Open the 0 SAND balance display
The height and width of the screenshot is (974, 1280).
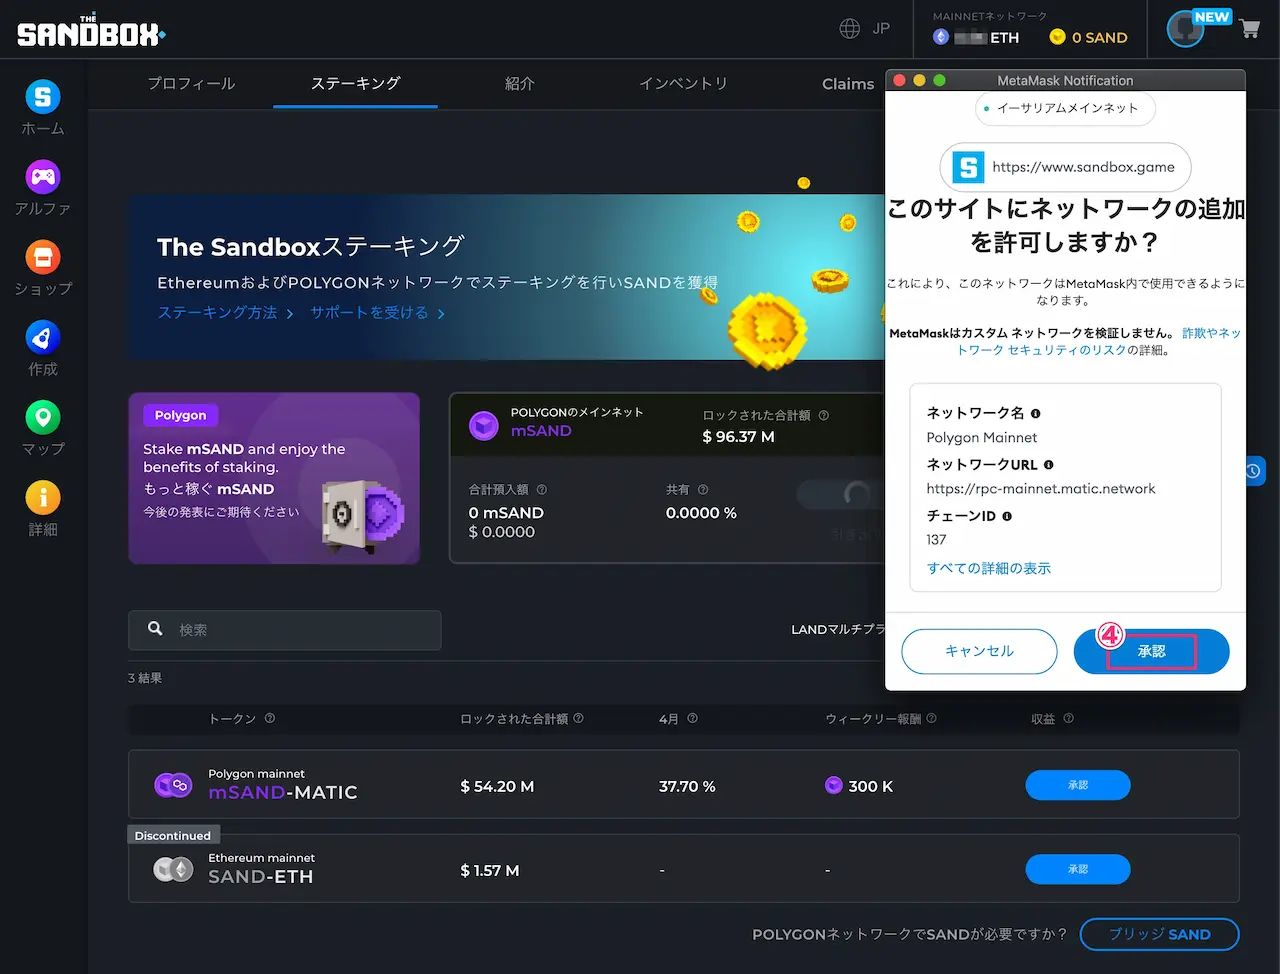[1088, 37]
